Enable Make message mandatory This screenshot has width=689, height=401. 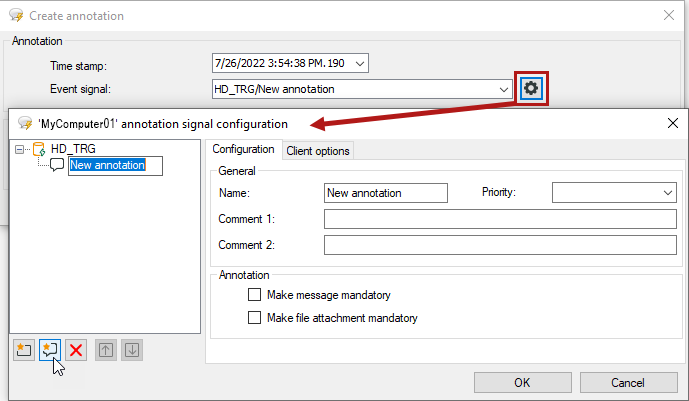point(254,295)
